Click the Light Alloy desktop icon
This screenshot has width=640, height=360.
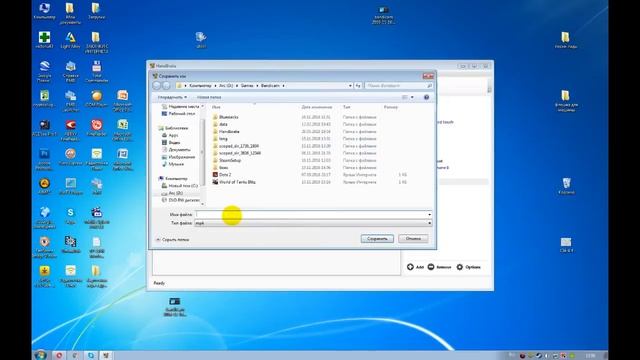70,40
